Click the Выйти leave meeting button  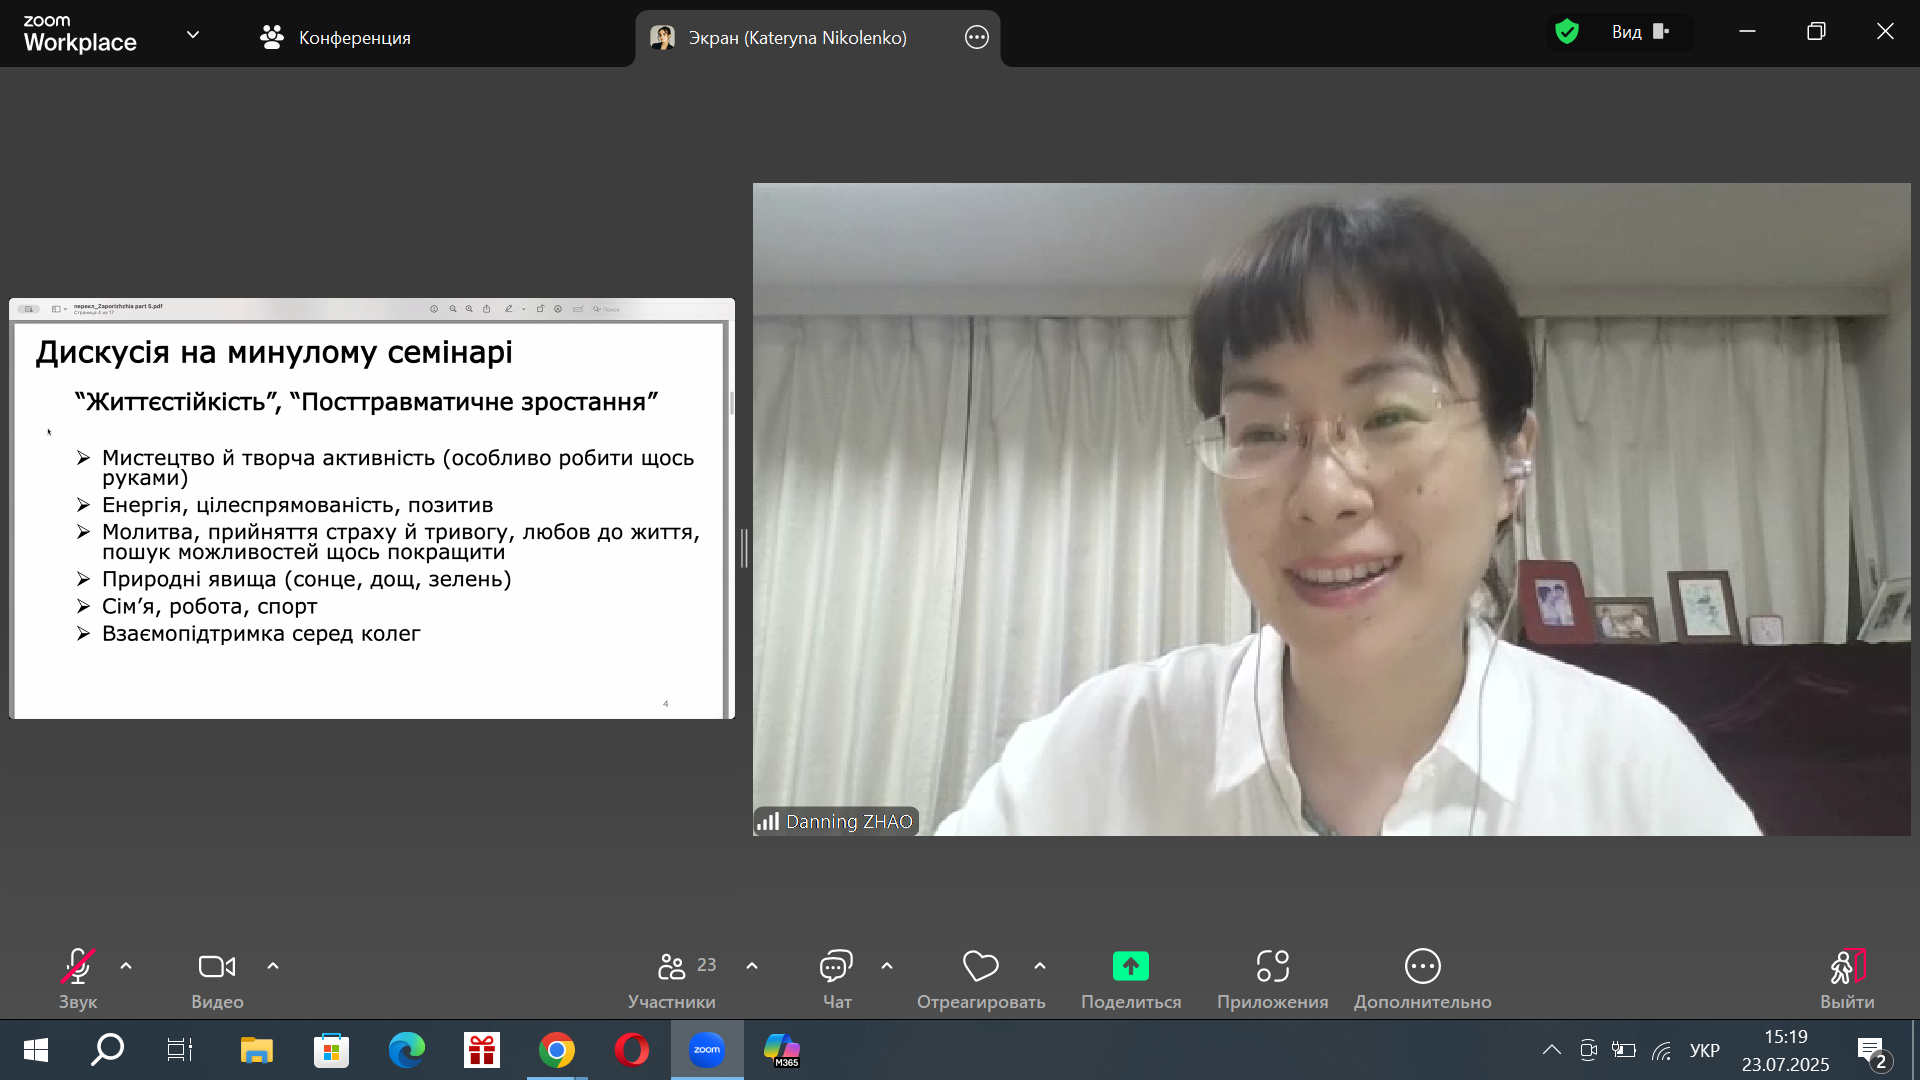[1847, 978]
